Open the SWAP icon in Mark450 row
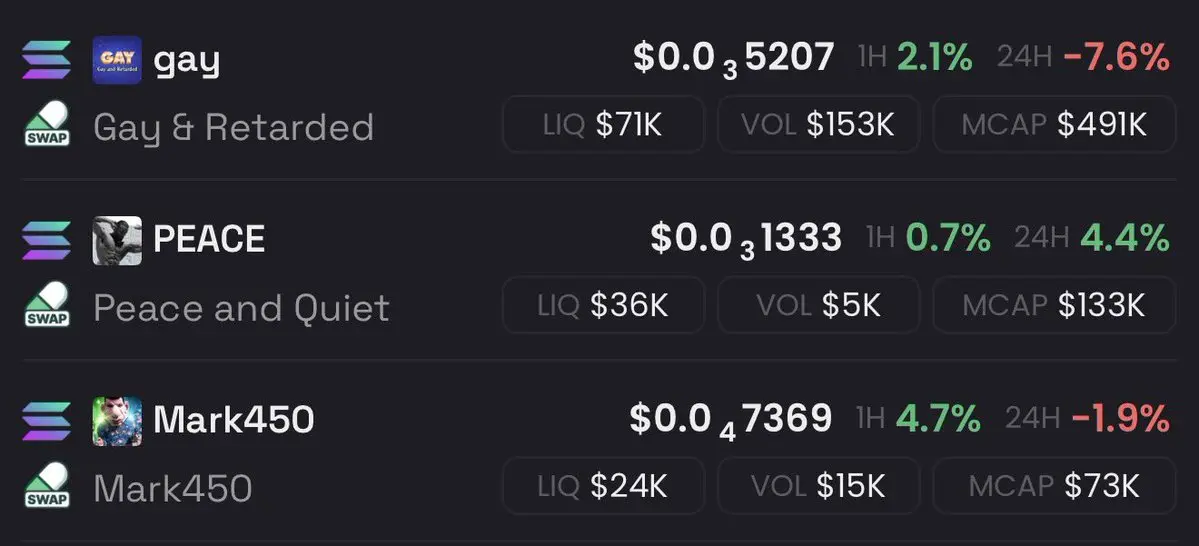1199x546 pixels. coord(46,486)
